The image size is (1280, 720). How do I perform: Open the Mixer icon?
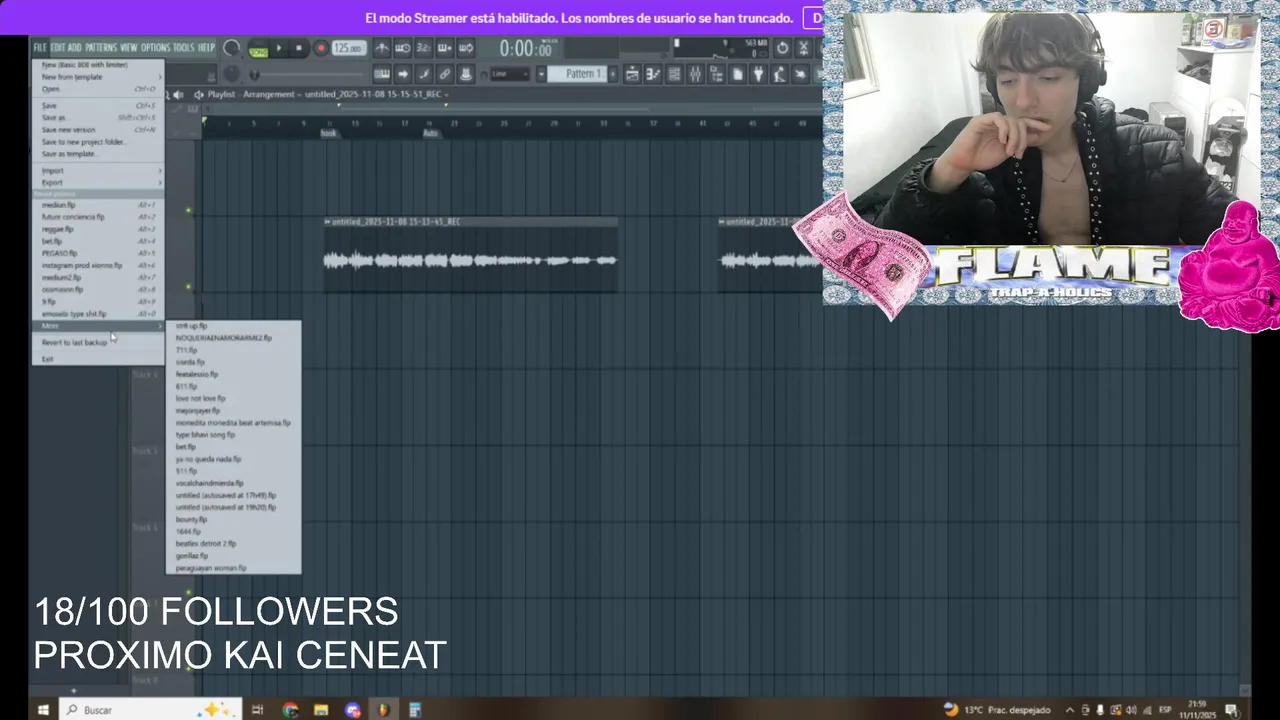click(x=695, y=74)
